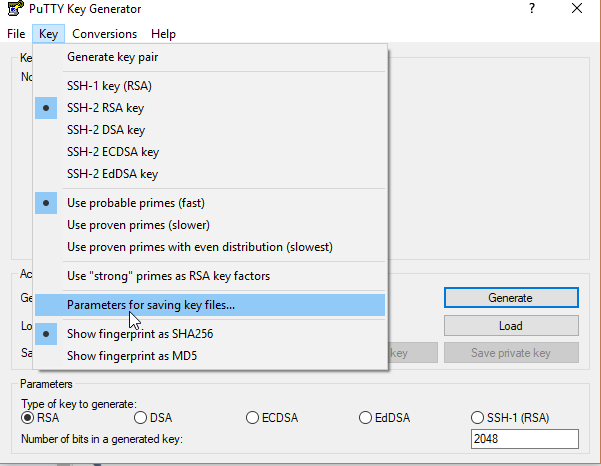
Task: Open the File menu
Action: 16,34
